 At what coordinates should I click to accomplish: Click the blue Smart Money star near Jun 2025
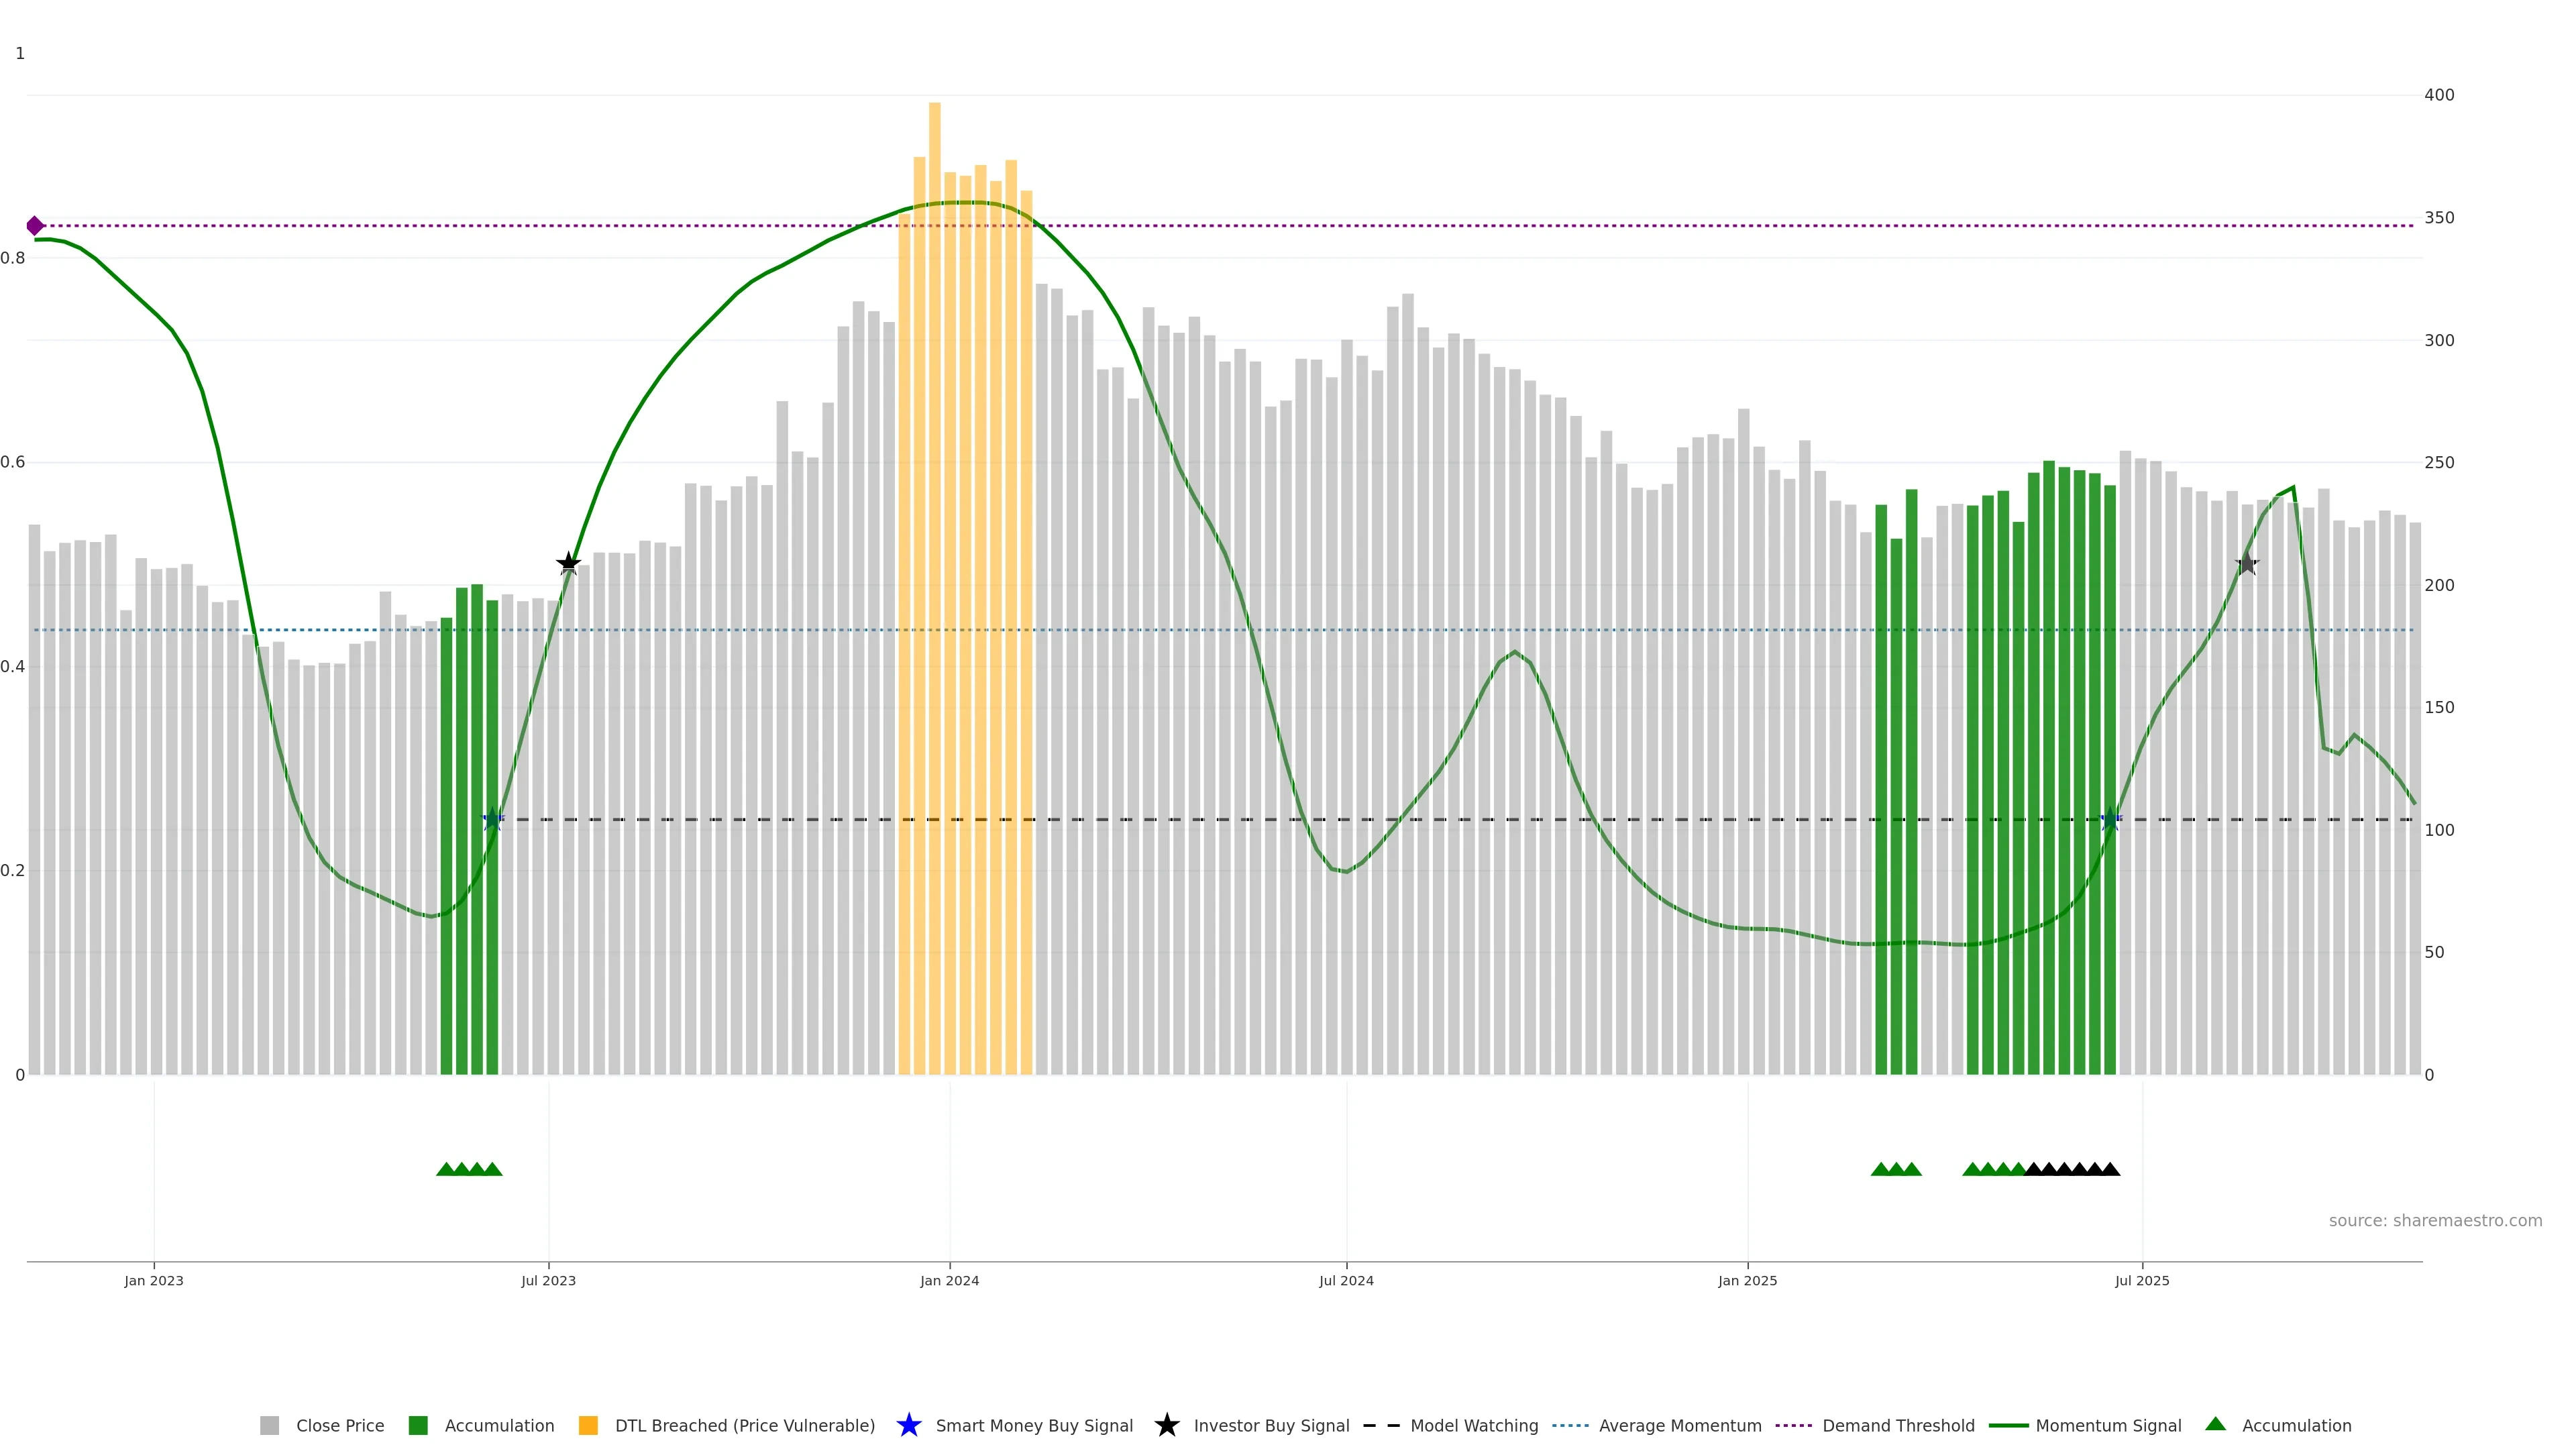pos(2110,820)
